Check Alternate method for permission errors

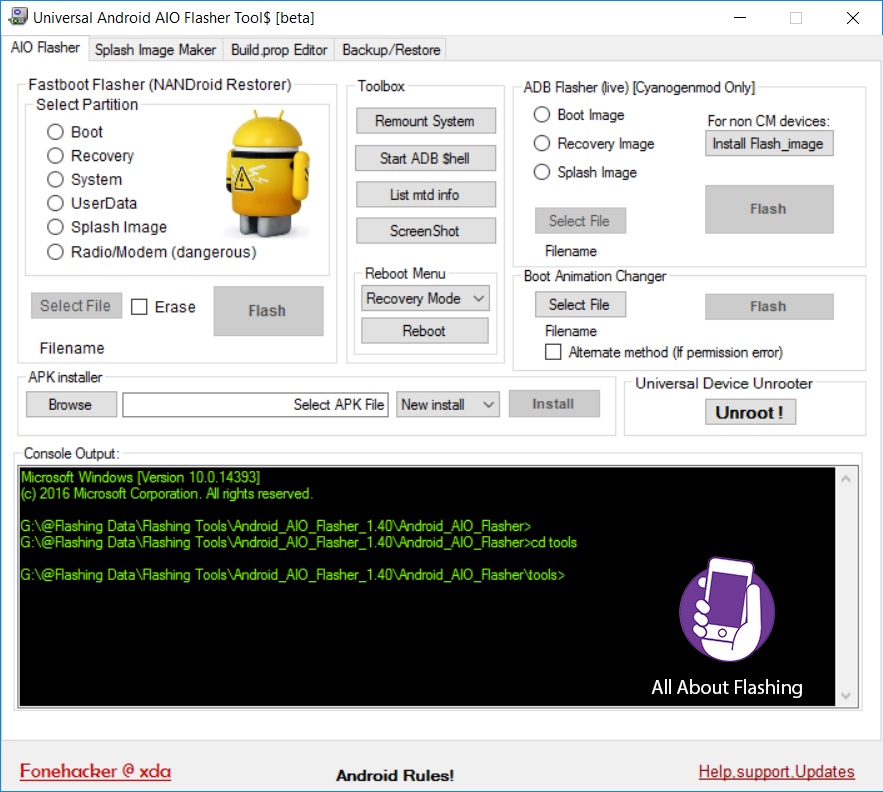tap(553, 351)
